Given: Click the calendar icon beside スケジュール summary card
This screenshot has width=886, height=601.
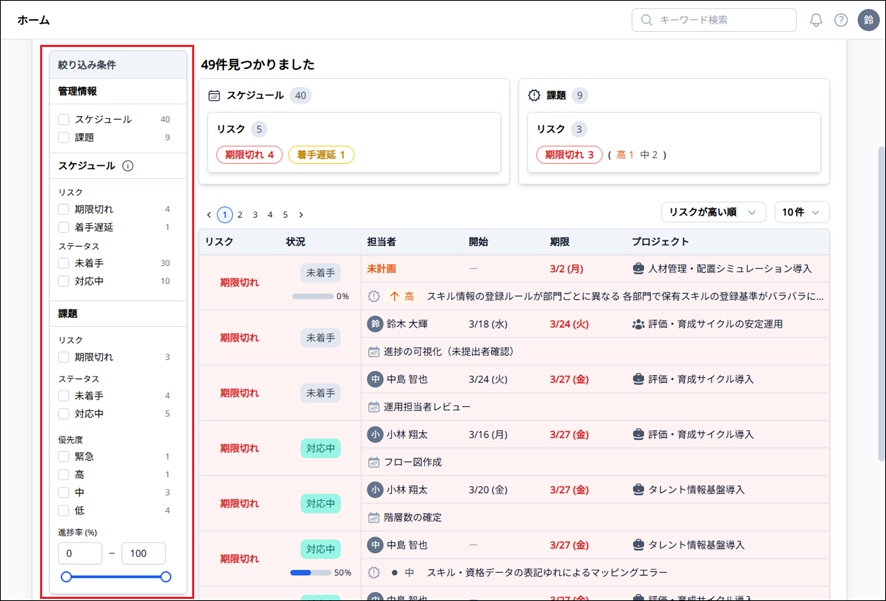Looking at the screenshot, I should pos(214,96).
